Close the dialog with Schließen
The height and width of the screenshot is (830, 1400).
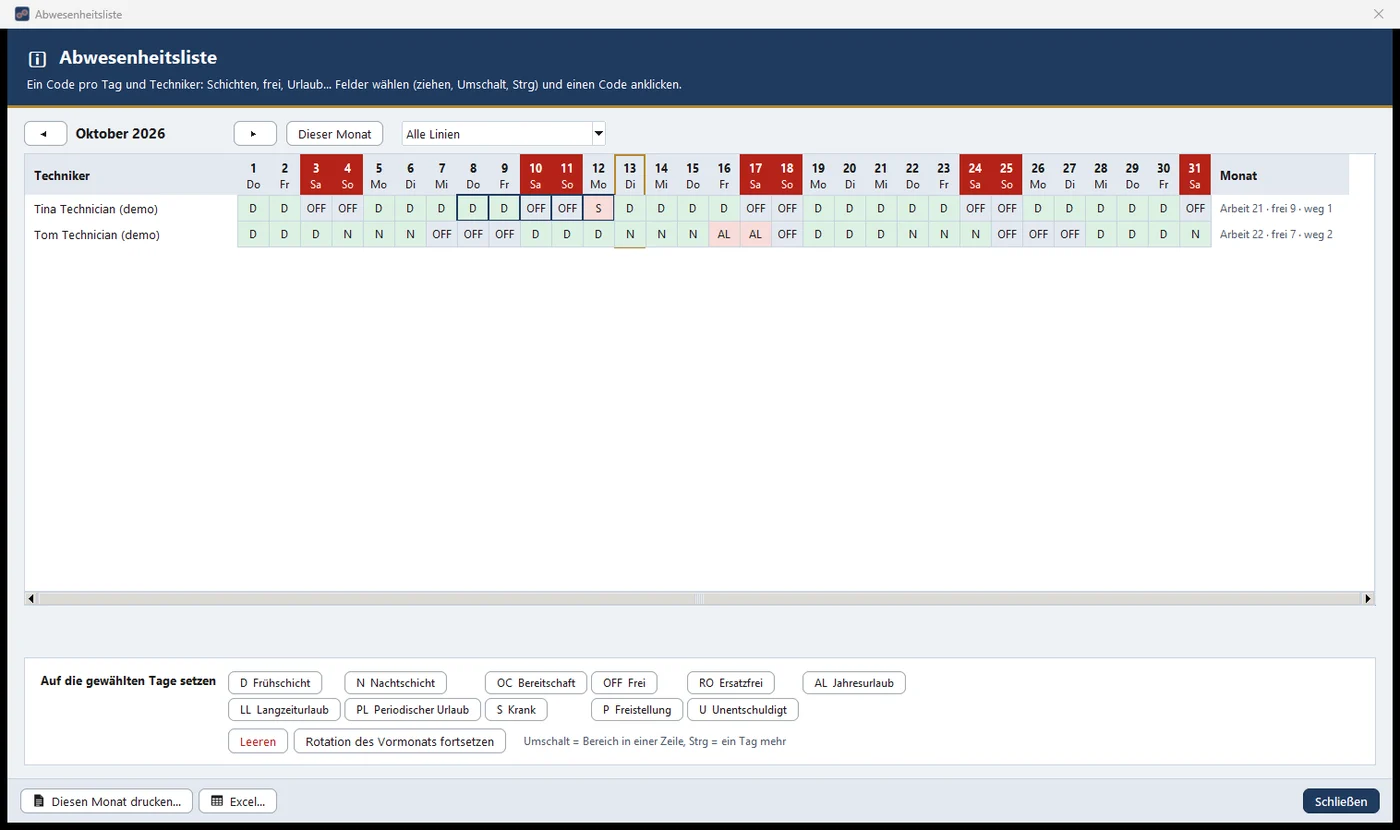click(1341, 801)
